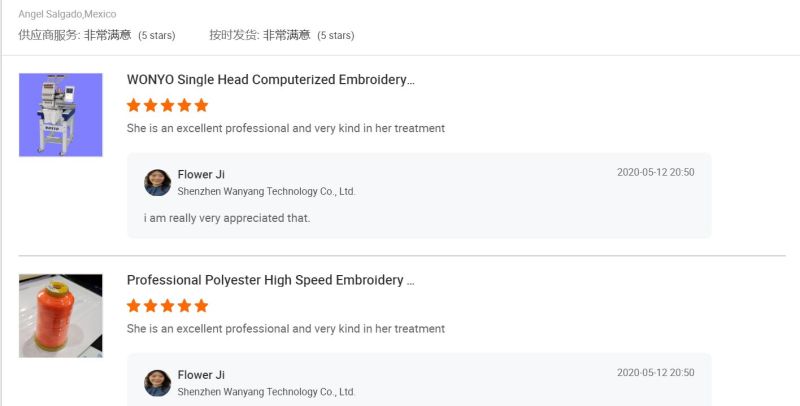Click the WONYO review text about excellent professional
The image size is (800, 406).
(286, 128)
